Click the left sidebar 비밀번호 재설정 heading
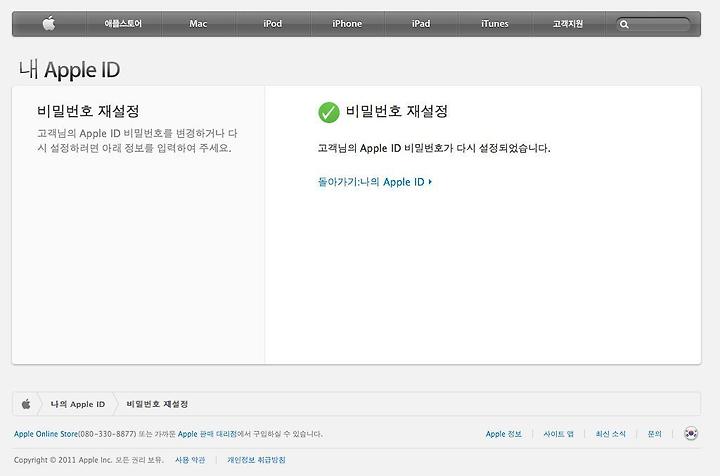This screenshot has height=476, width=720. pyautogui.click(x=88, y=111)
